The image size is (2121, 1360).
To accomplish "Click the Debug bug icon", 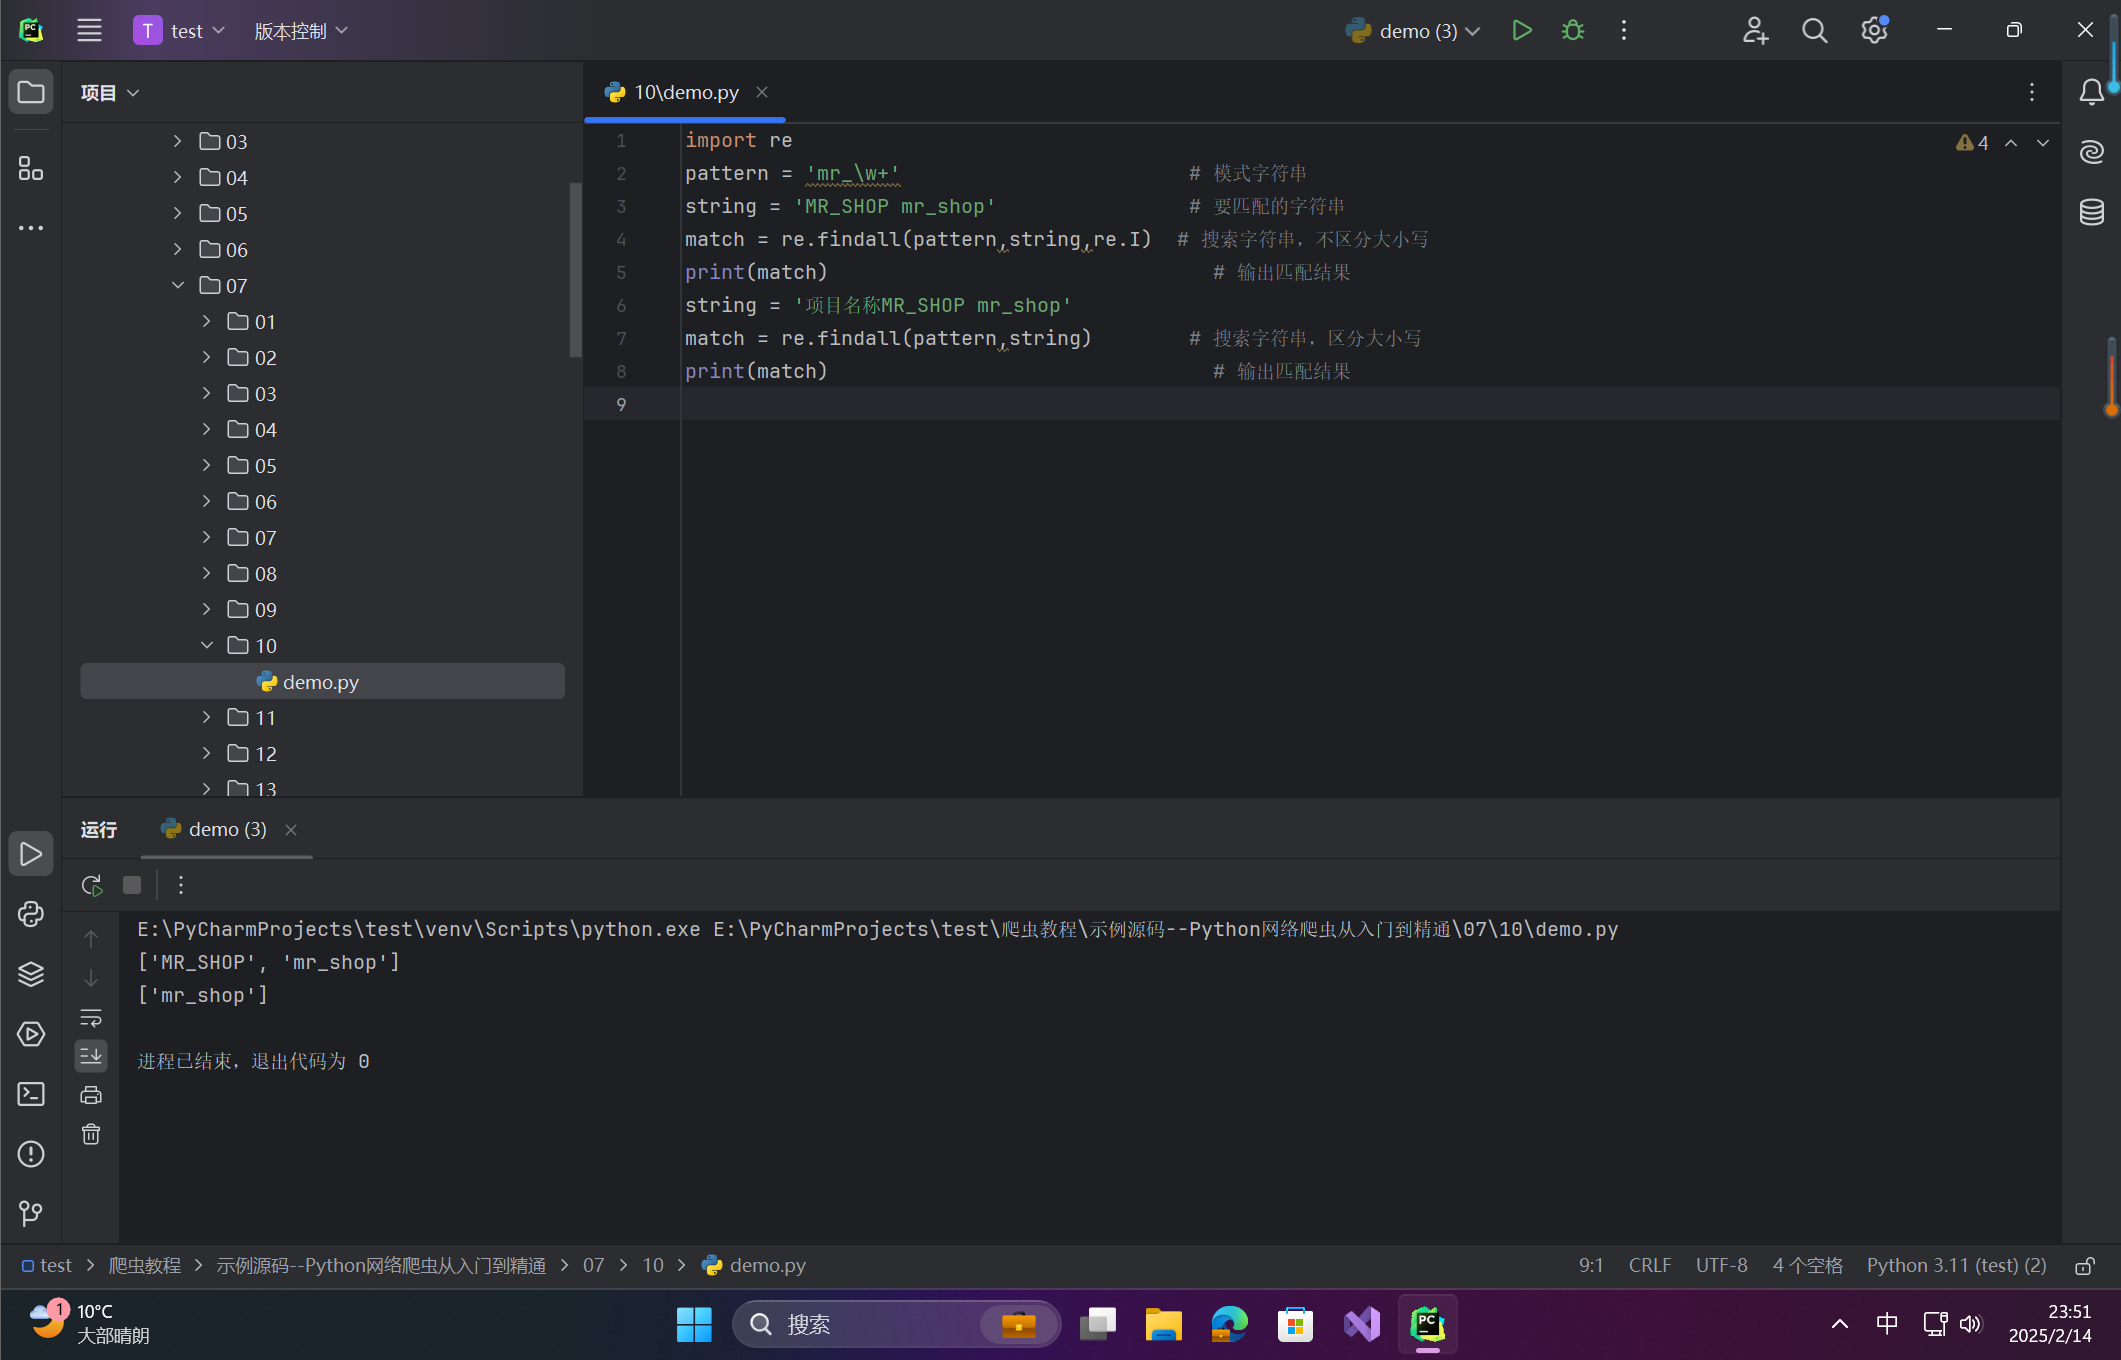I will click(x=1573, y=31).
